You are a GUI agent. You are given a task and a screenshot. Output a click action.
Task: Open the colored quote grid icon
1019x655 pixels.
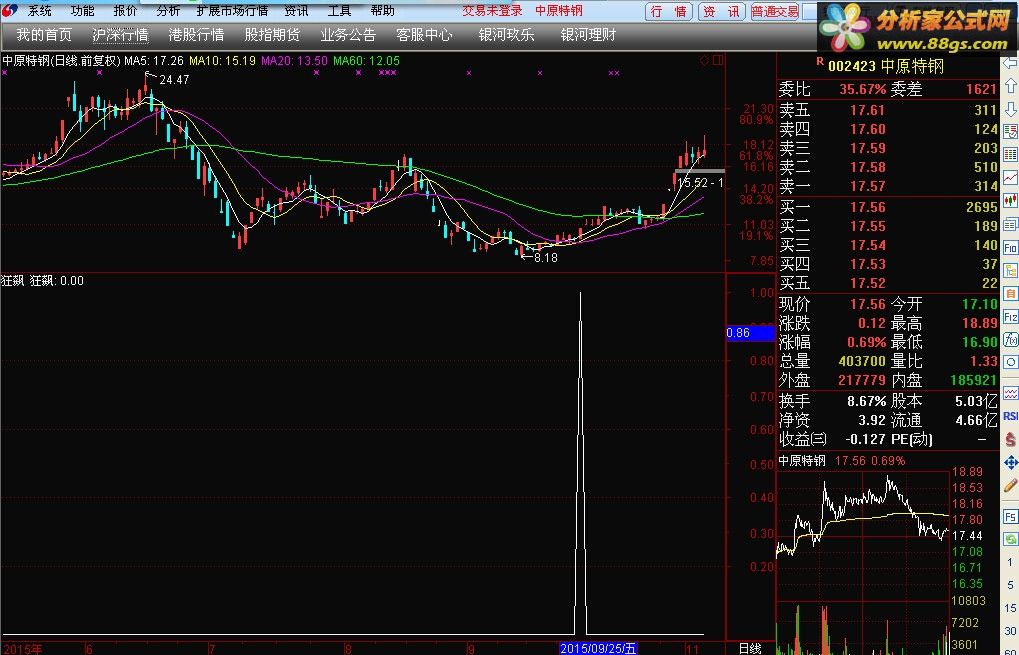point(1011,154)
